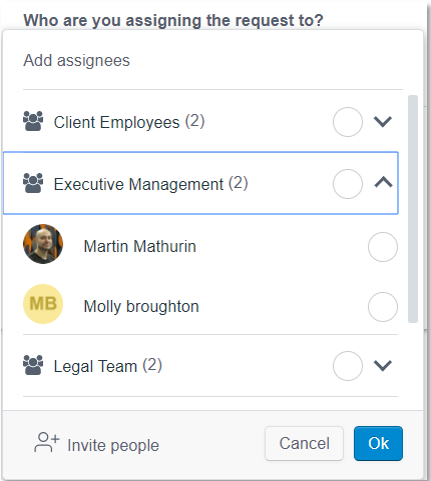Click the Client Employees group icon
This screenshot has width=431, height=481.
point(33,121)
